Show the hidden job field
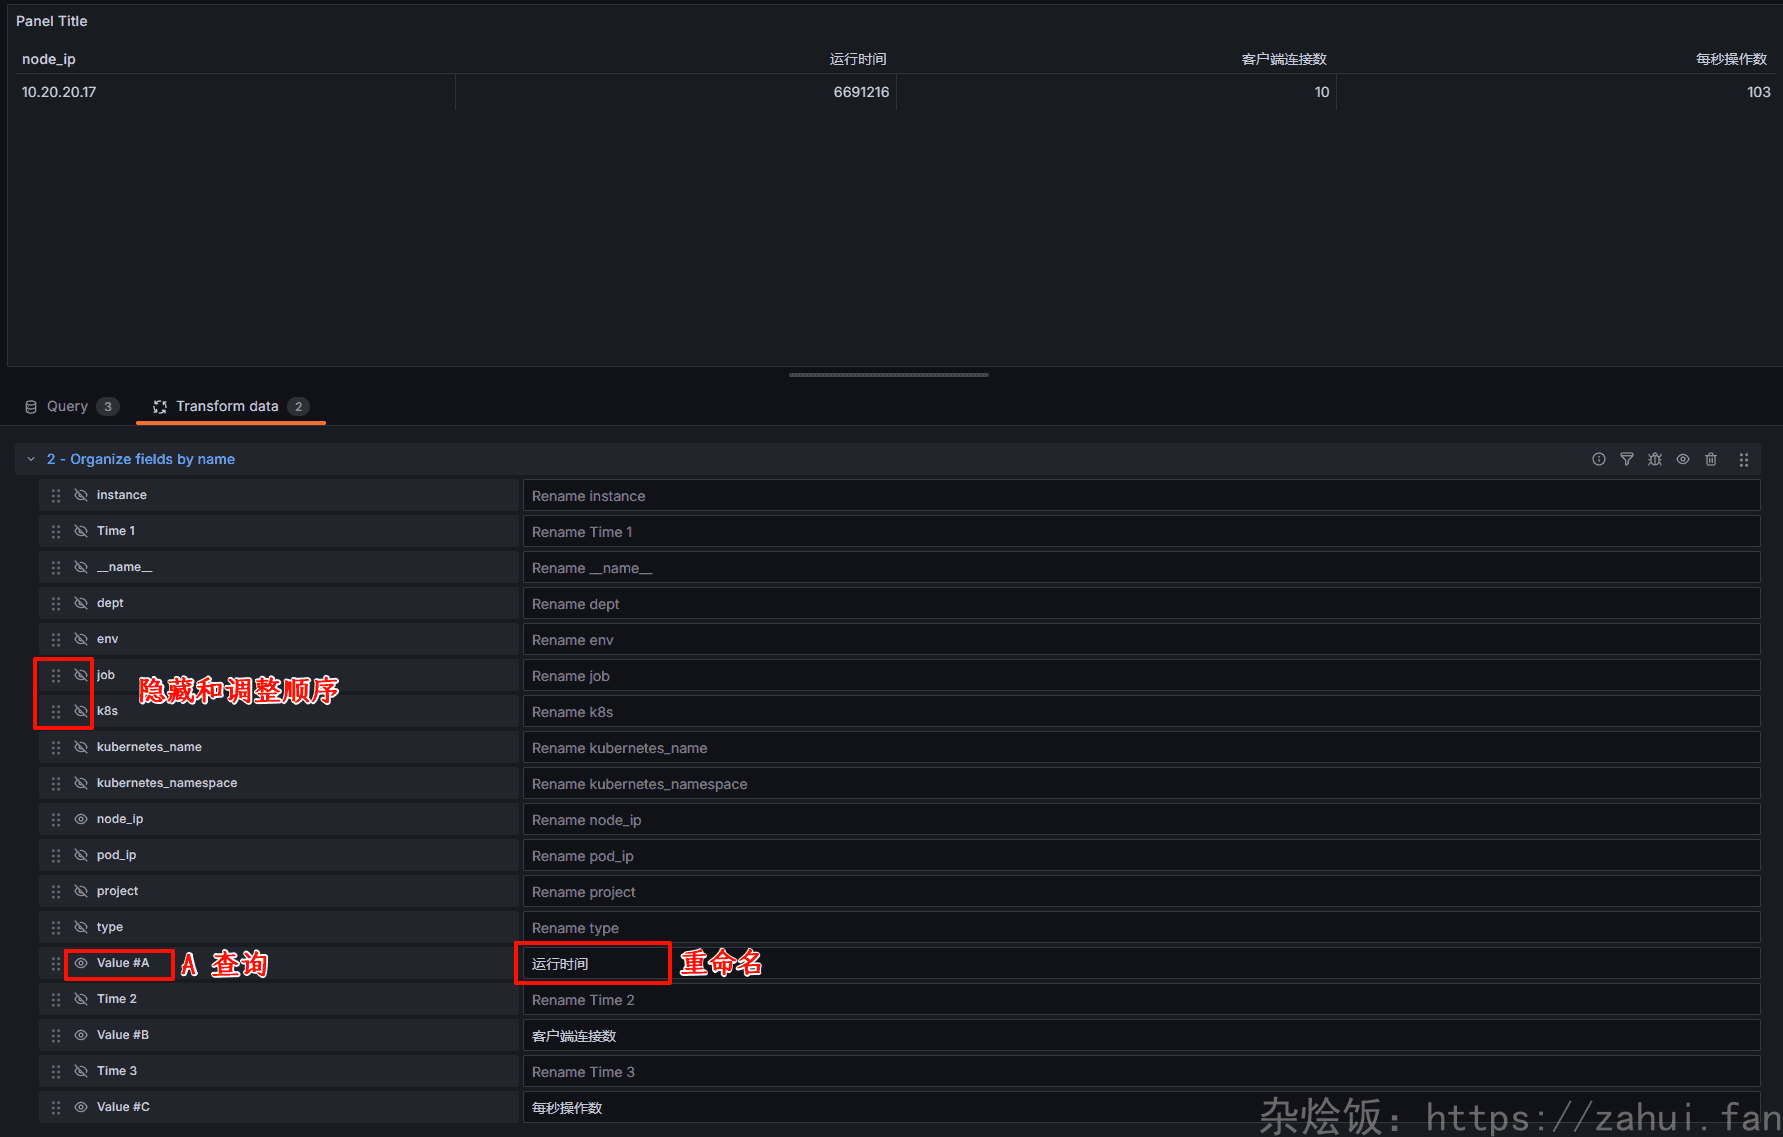This screenshot has width=1783, height=1137. click(x=81, y=675)
